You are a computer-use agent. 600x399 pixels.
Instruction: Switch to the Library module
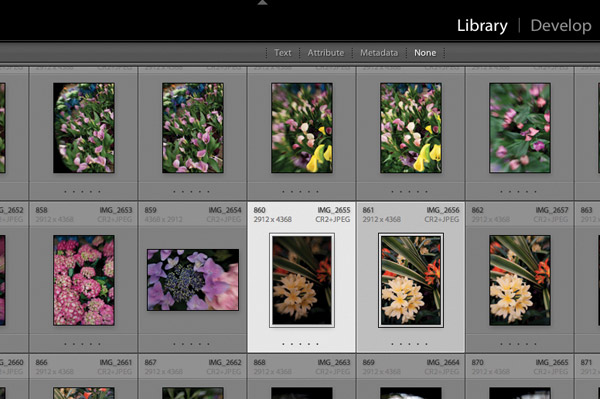[x=482, y=26]
